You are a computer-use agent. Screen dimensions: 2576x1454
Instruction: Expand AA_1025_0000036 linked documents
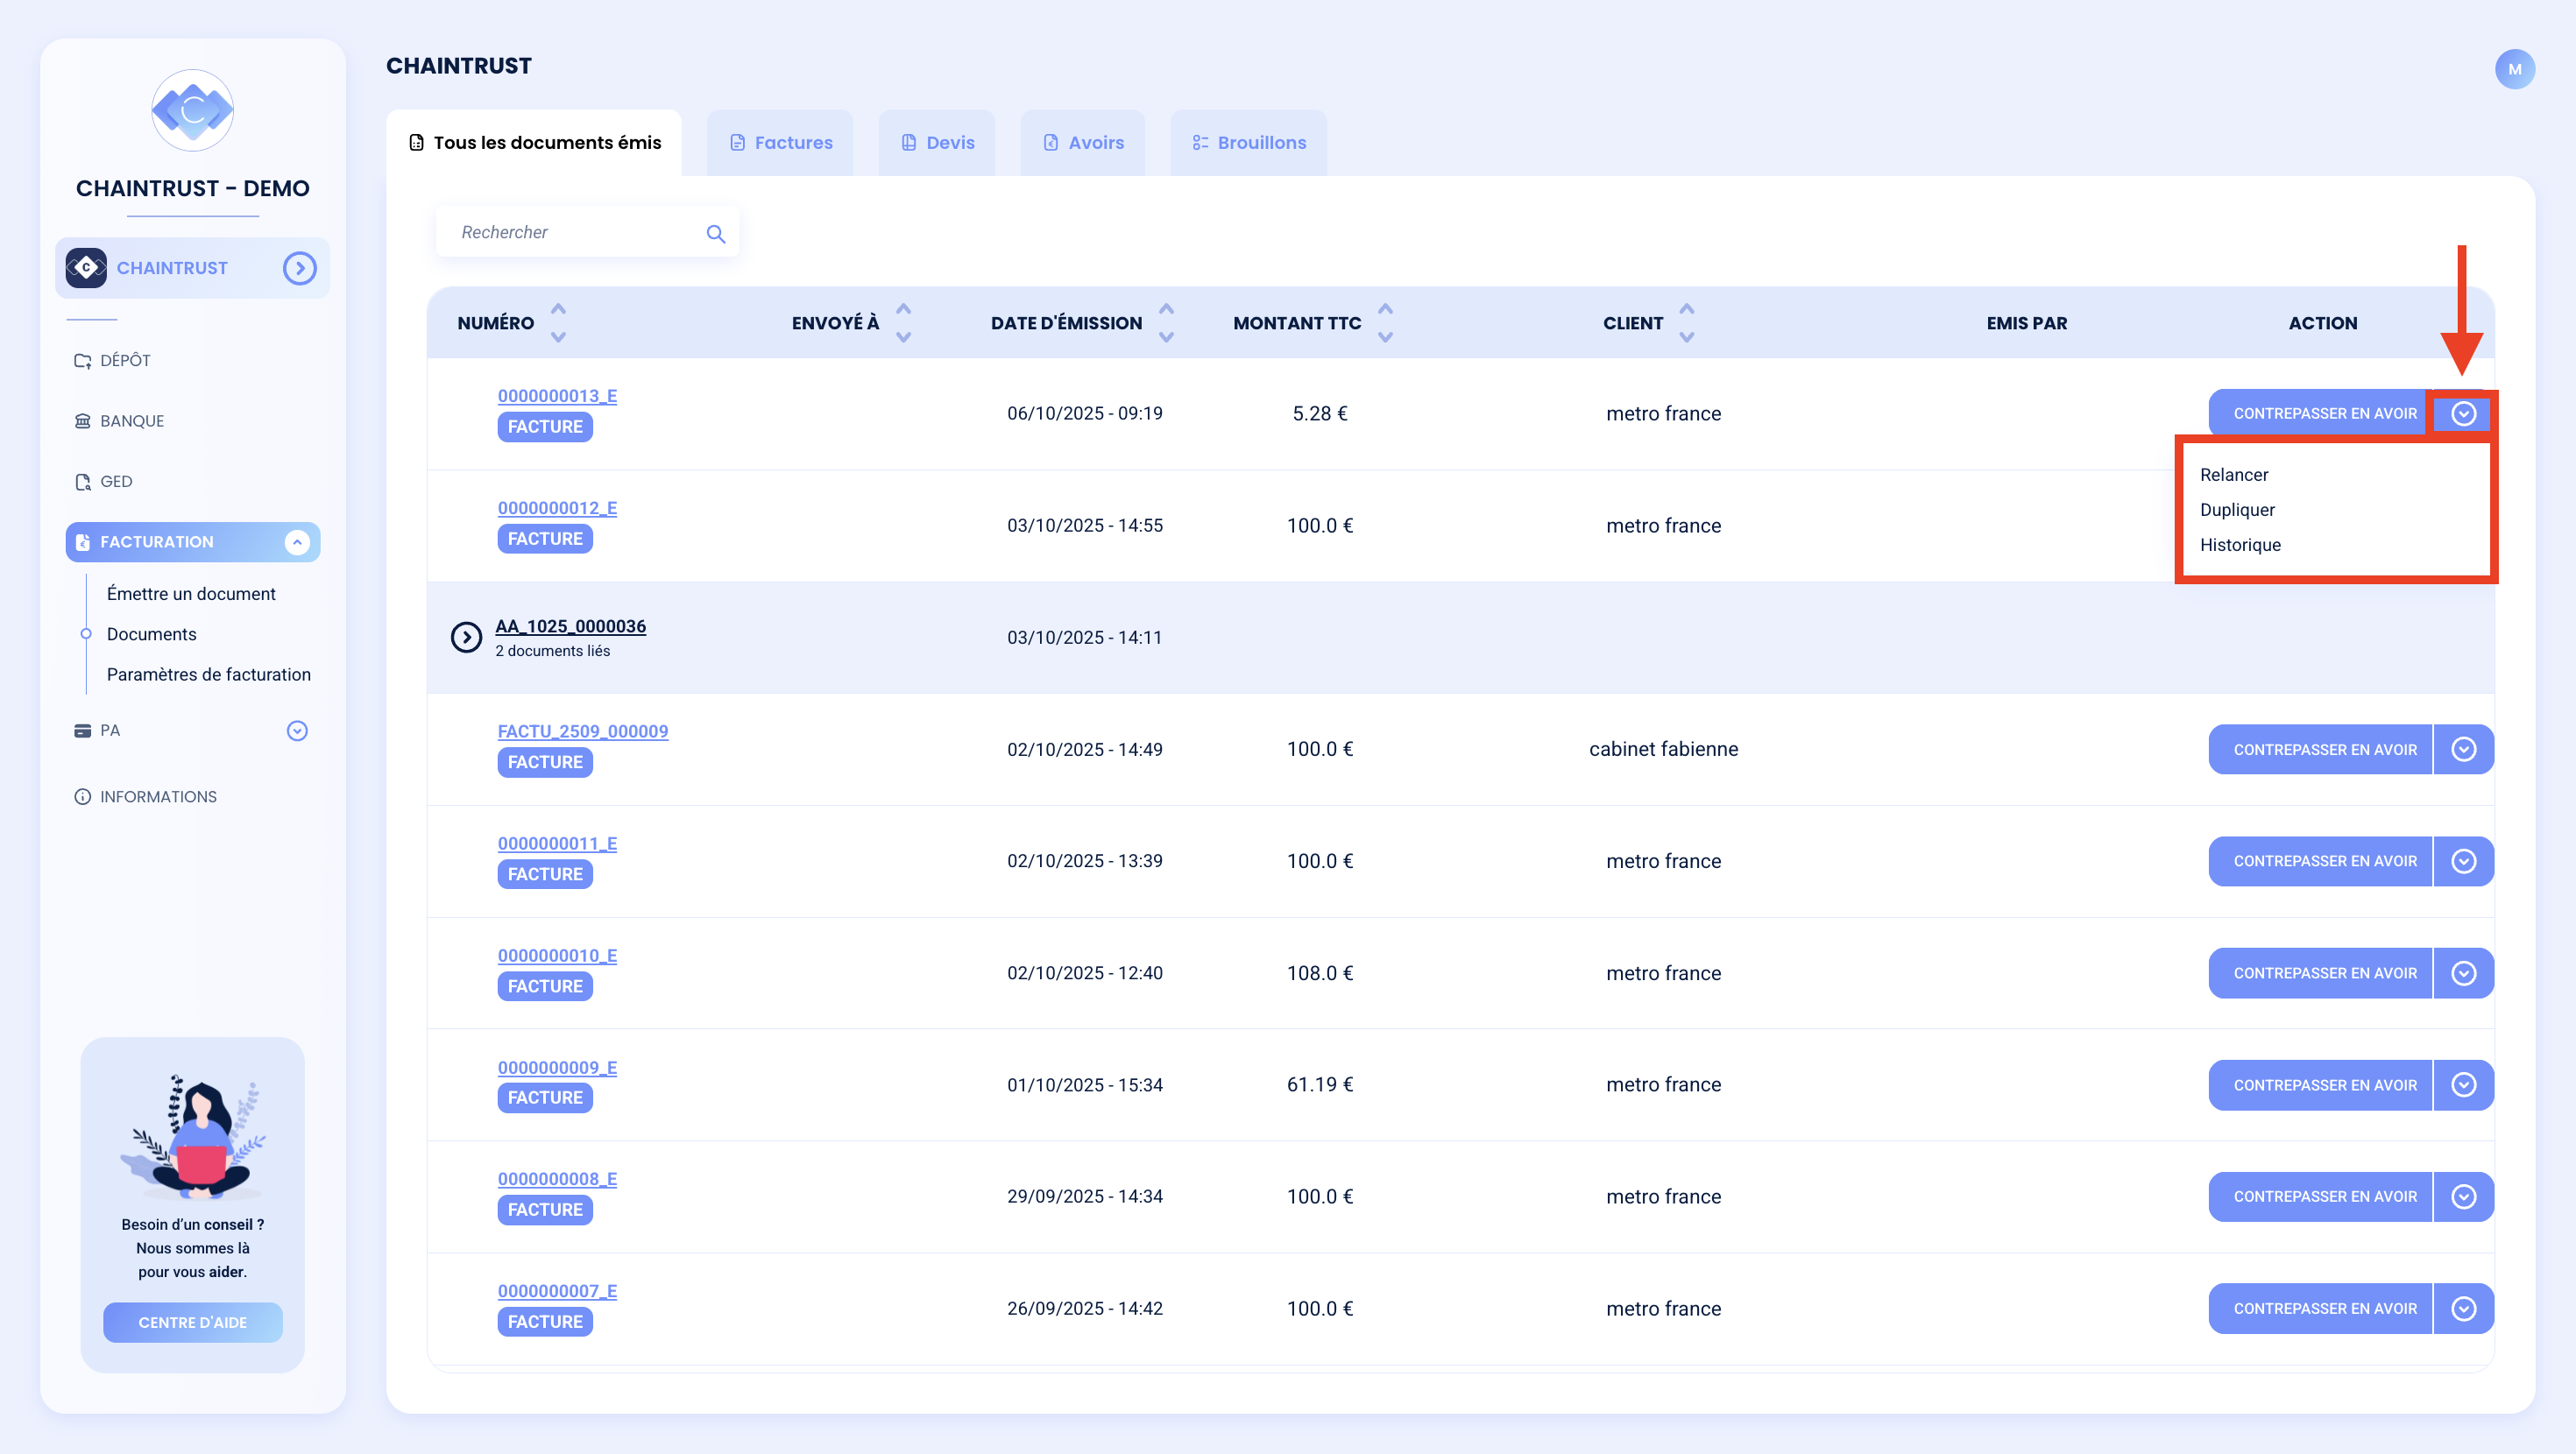(x=466, y=637)
